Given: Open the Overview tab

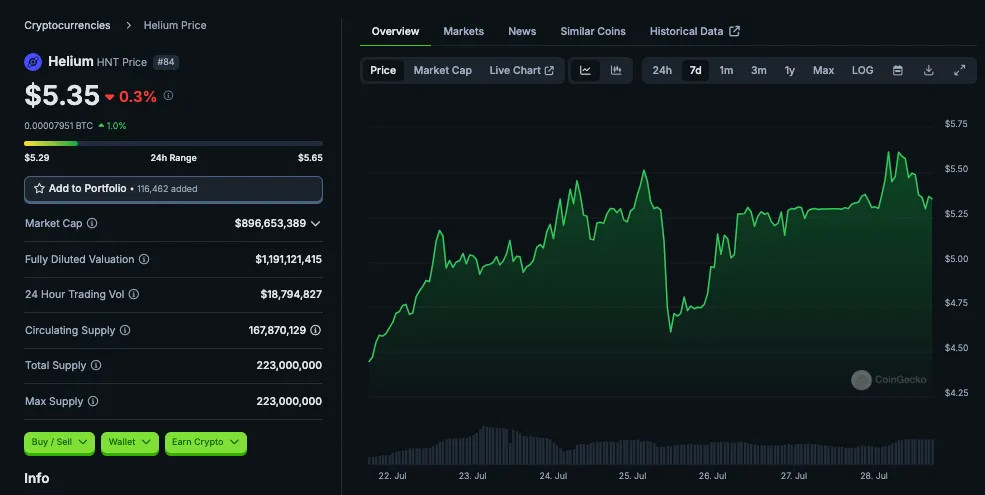Looking at the screenshot, I should coord(395,31).
